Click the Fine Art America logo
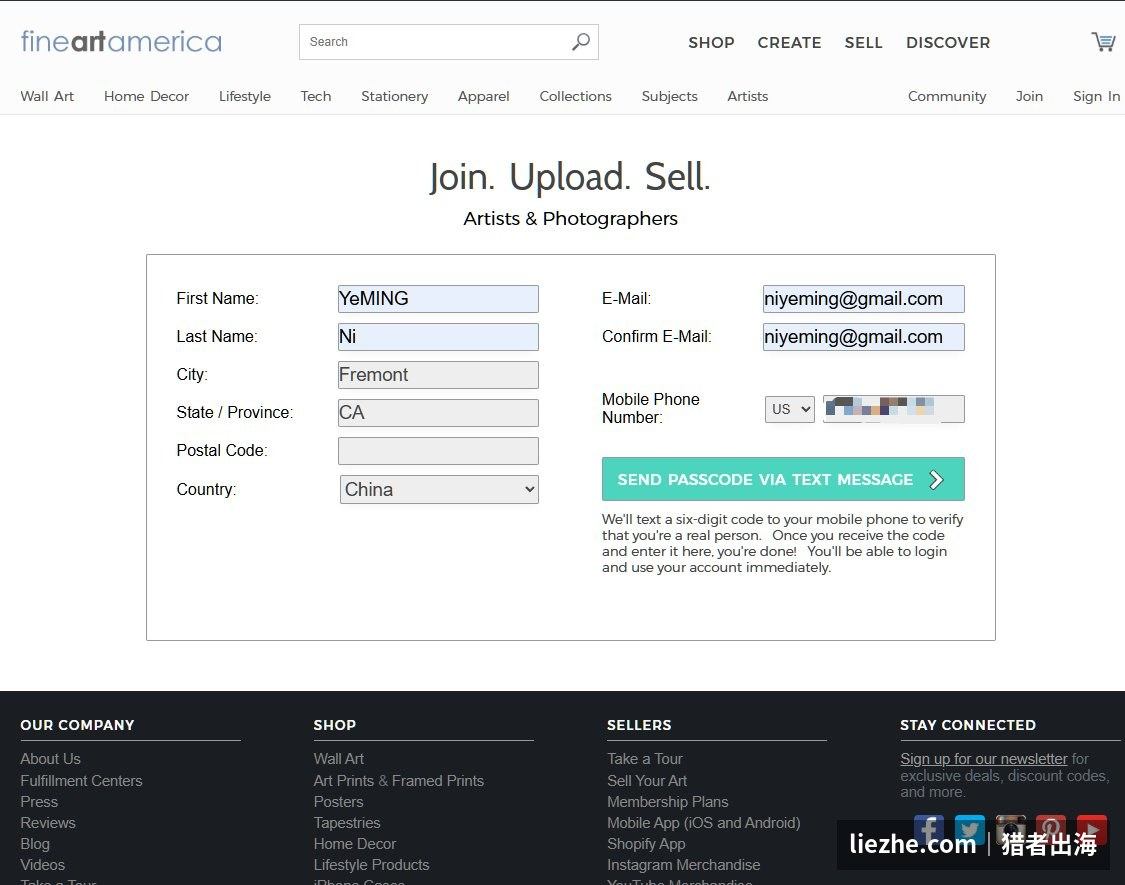 pos(121,42)
